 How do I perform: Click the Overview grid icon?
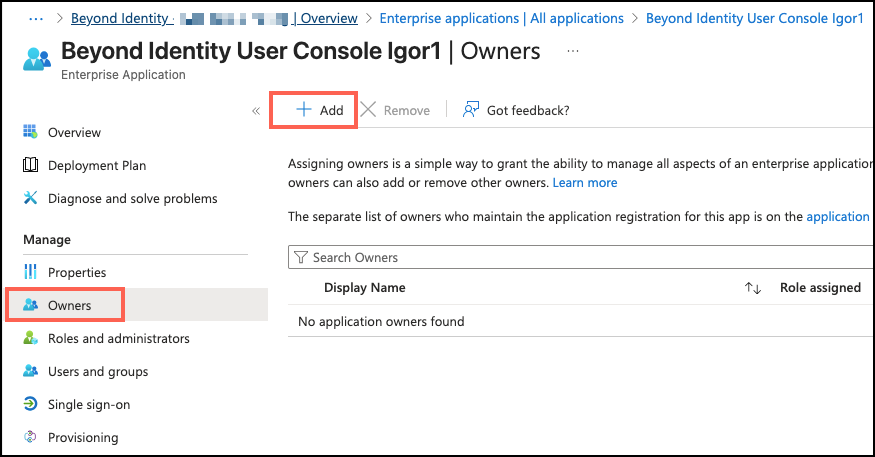point(30,132)
